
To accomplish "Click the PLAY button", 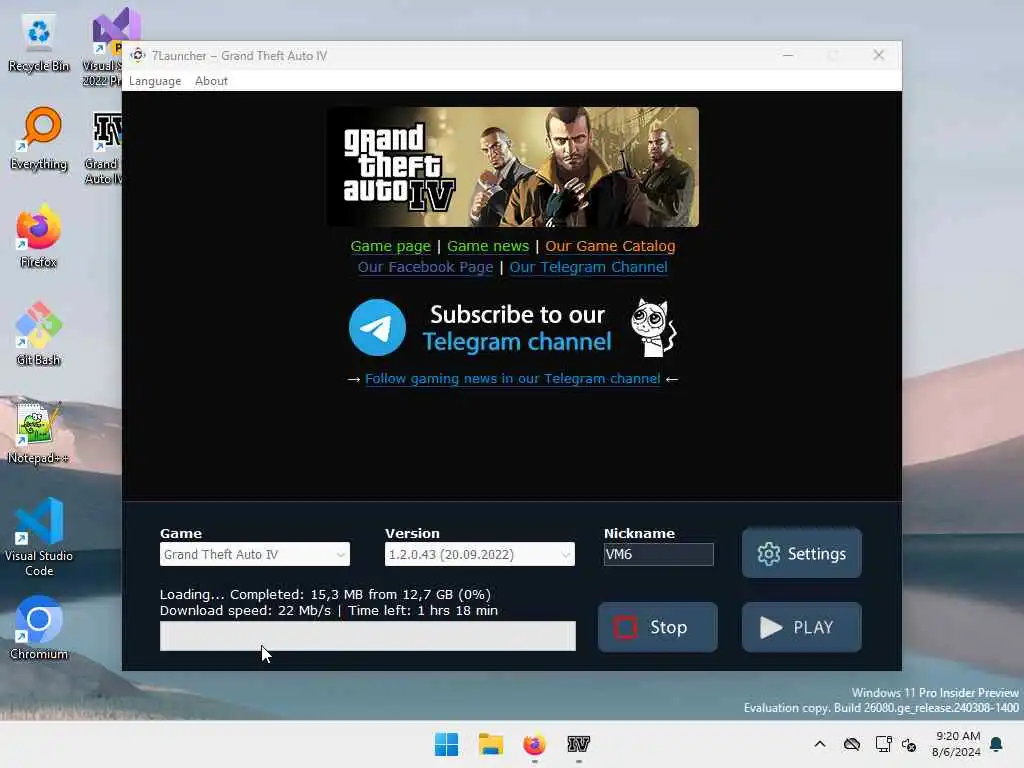I will pyautogui.click(x=801, y=627).
